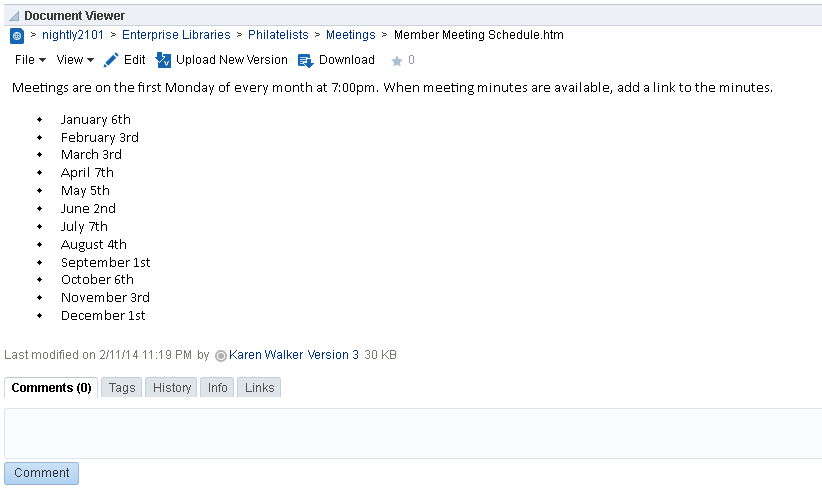This screenshot has width=822, height=490.
Task: Click the October 6th list entry
Action: pyautogui.click(x=97, y=279)
